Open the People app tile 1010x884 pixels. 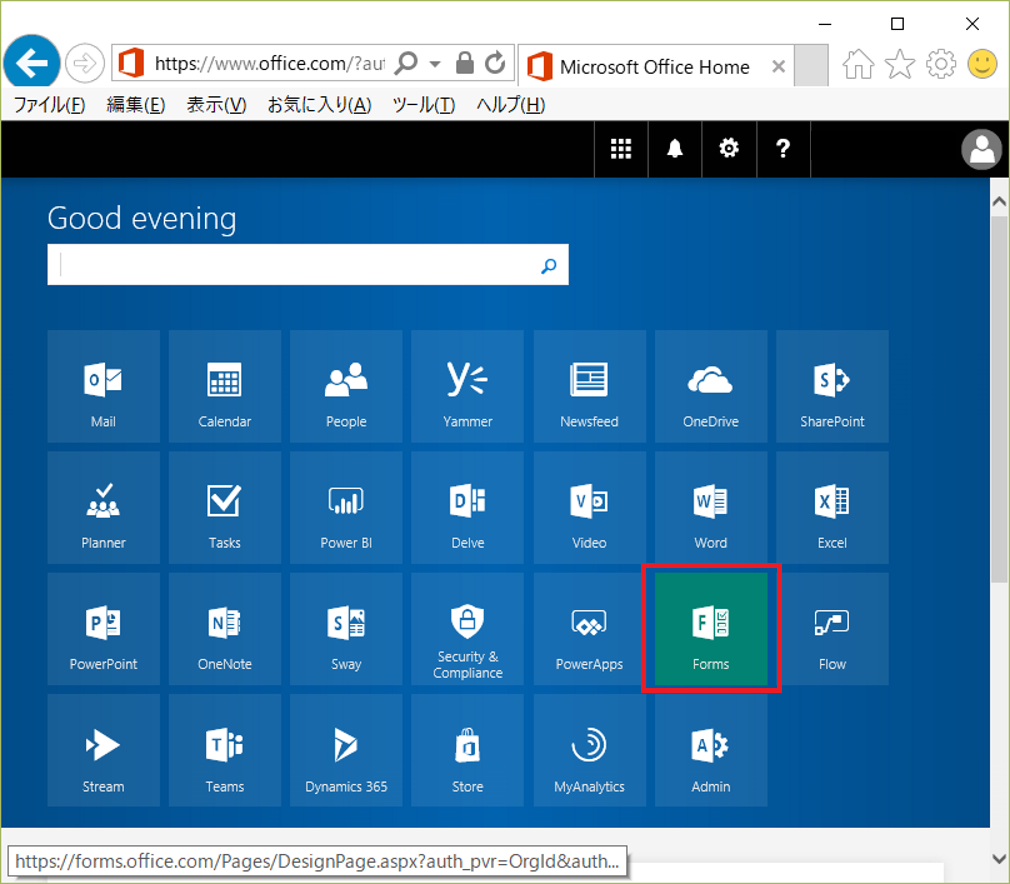346,386
